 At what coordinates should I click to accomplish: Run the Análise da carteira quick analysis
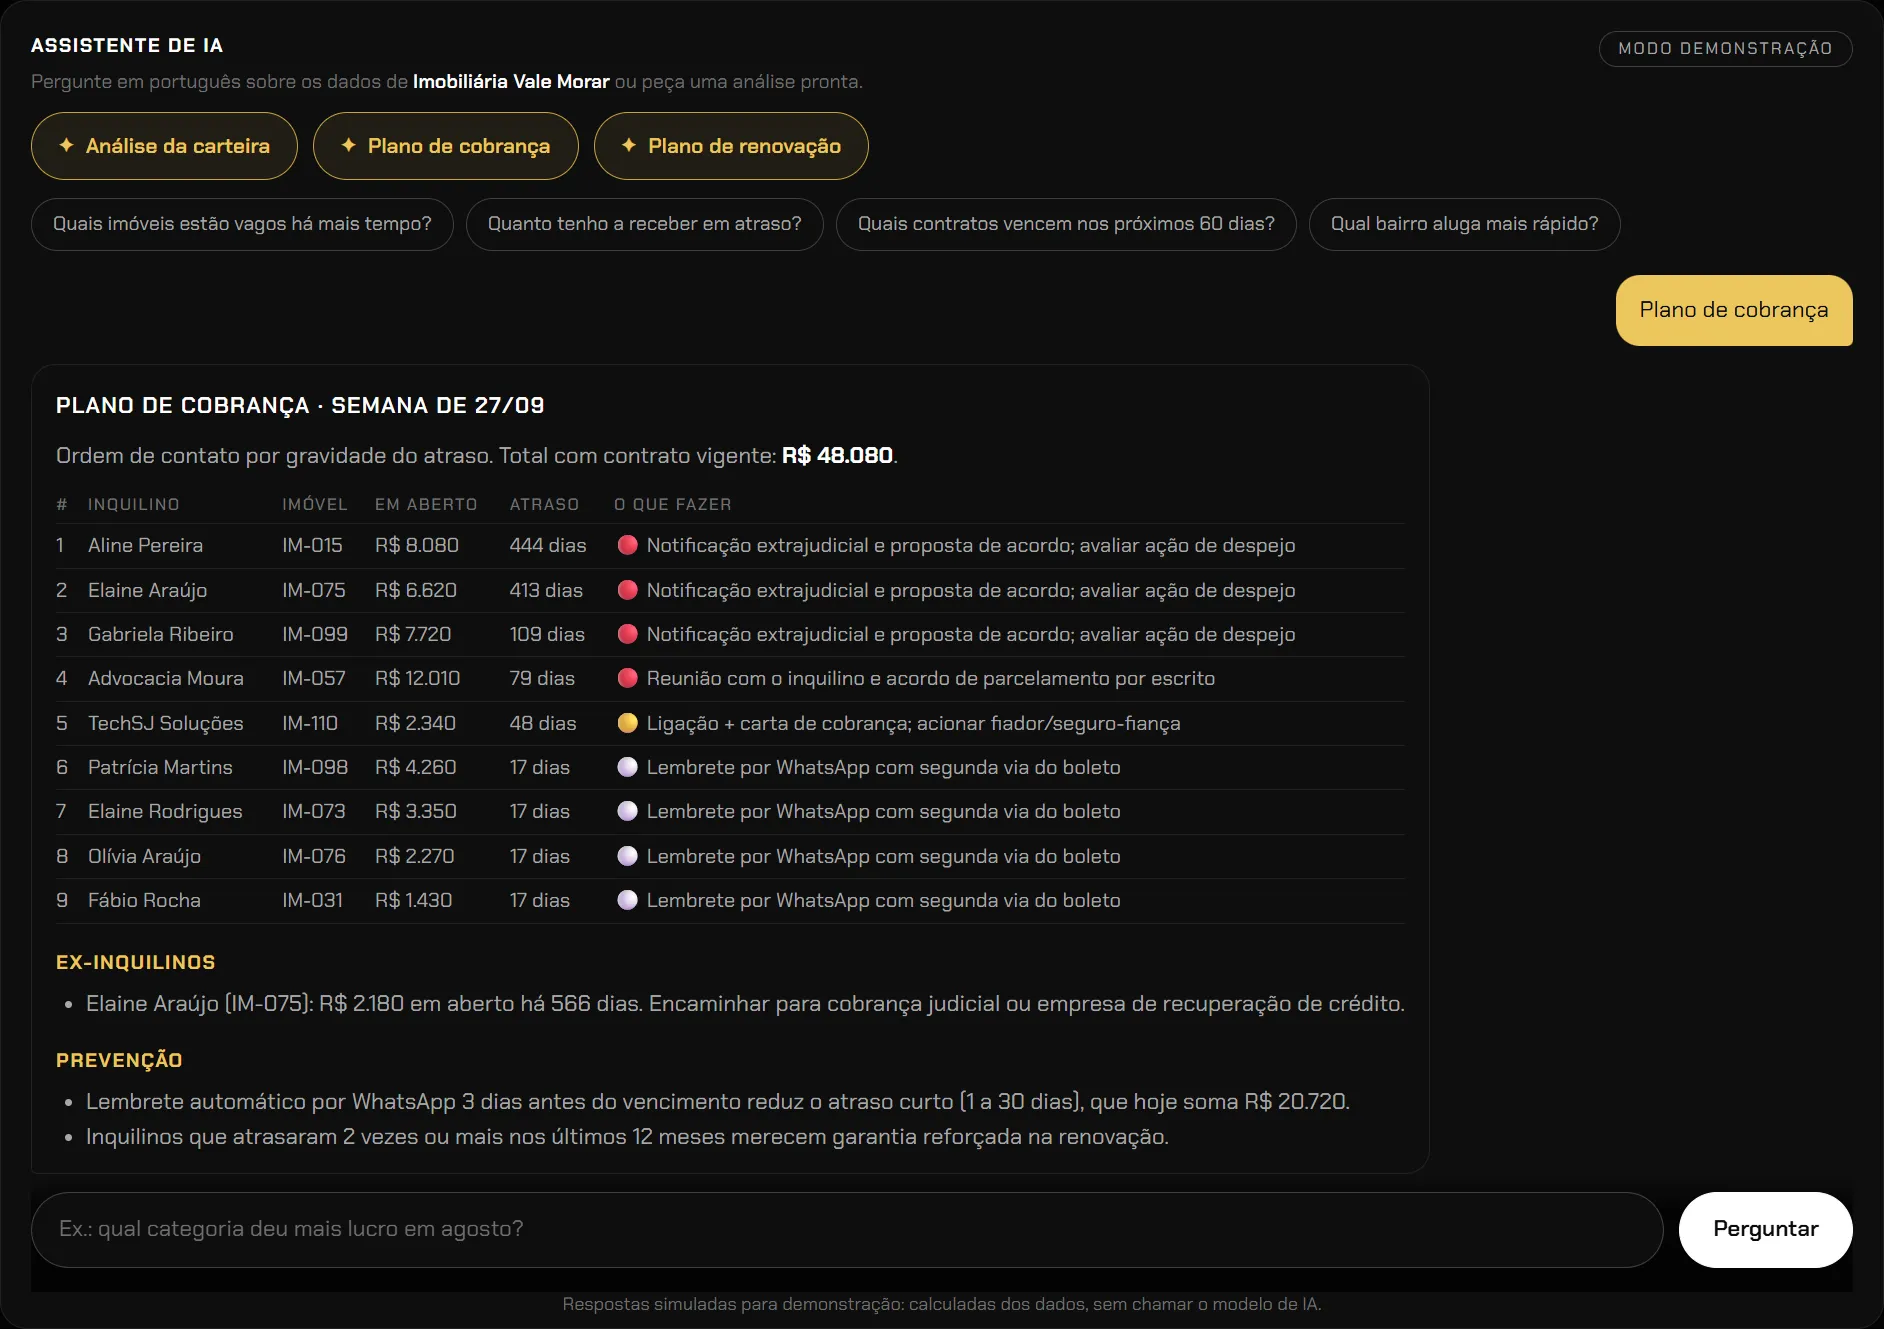pyautogui.click(x=164, y=146)
